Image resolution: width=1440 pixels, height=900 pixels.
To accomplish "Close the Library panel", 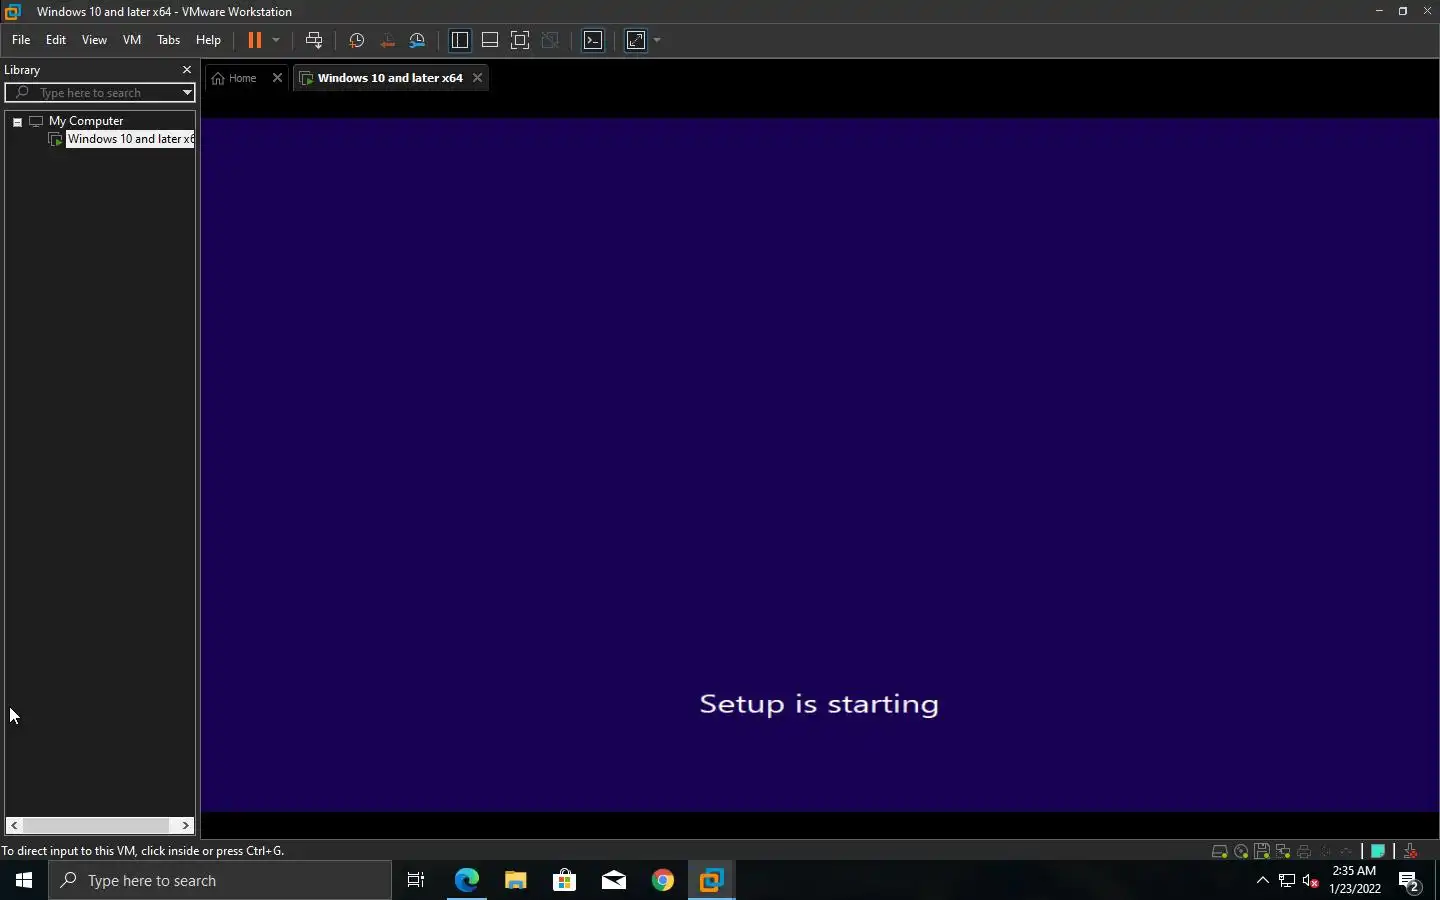I will click(x=186, y=70).
